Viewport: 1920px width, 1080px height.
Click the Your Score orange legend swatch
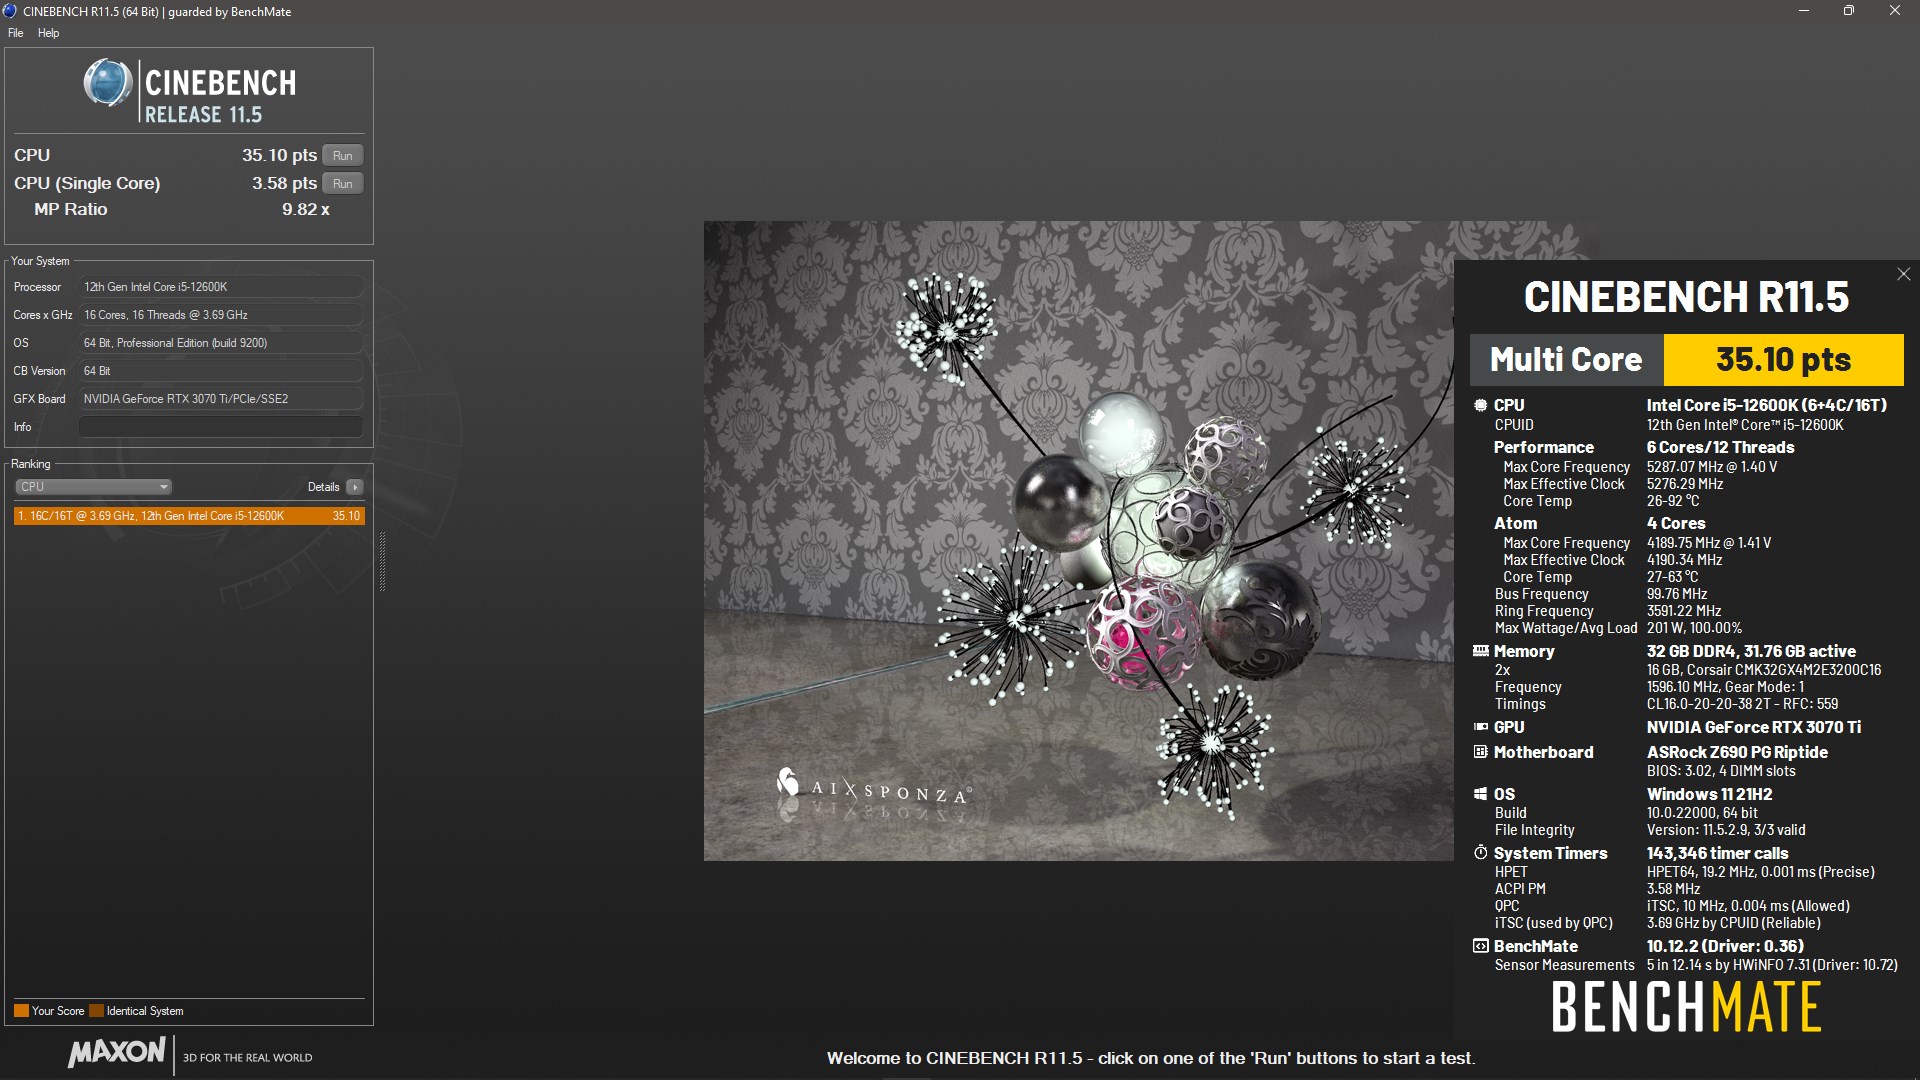21,1011
